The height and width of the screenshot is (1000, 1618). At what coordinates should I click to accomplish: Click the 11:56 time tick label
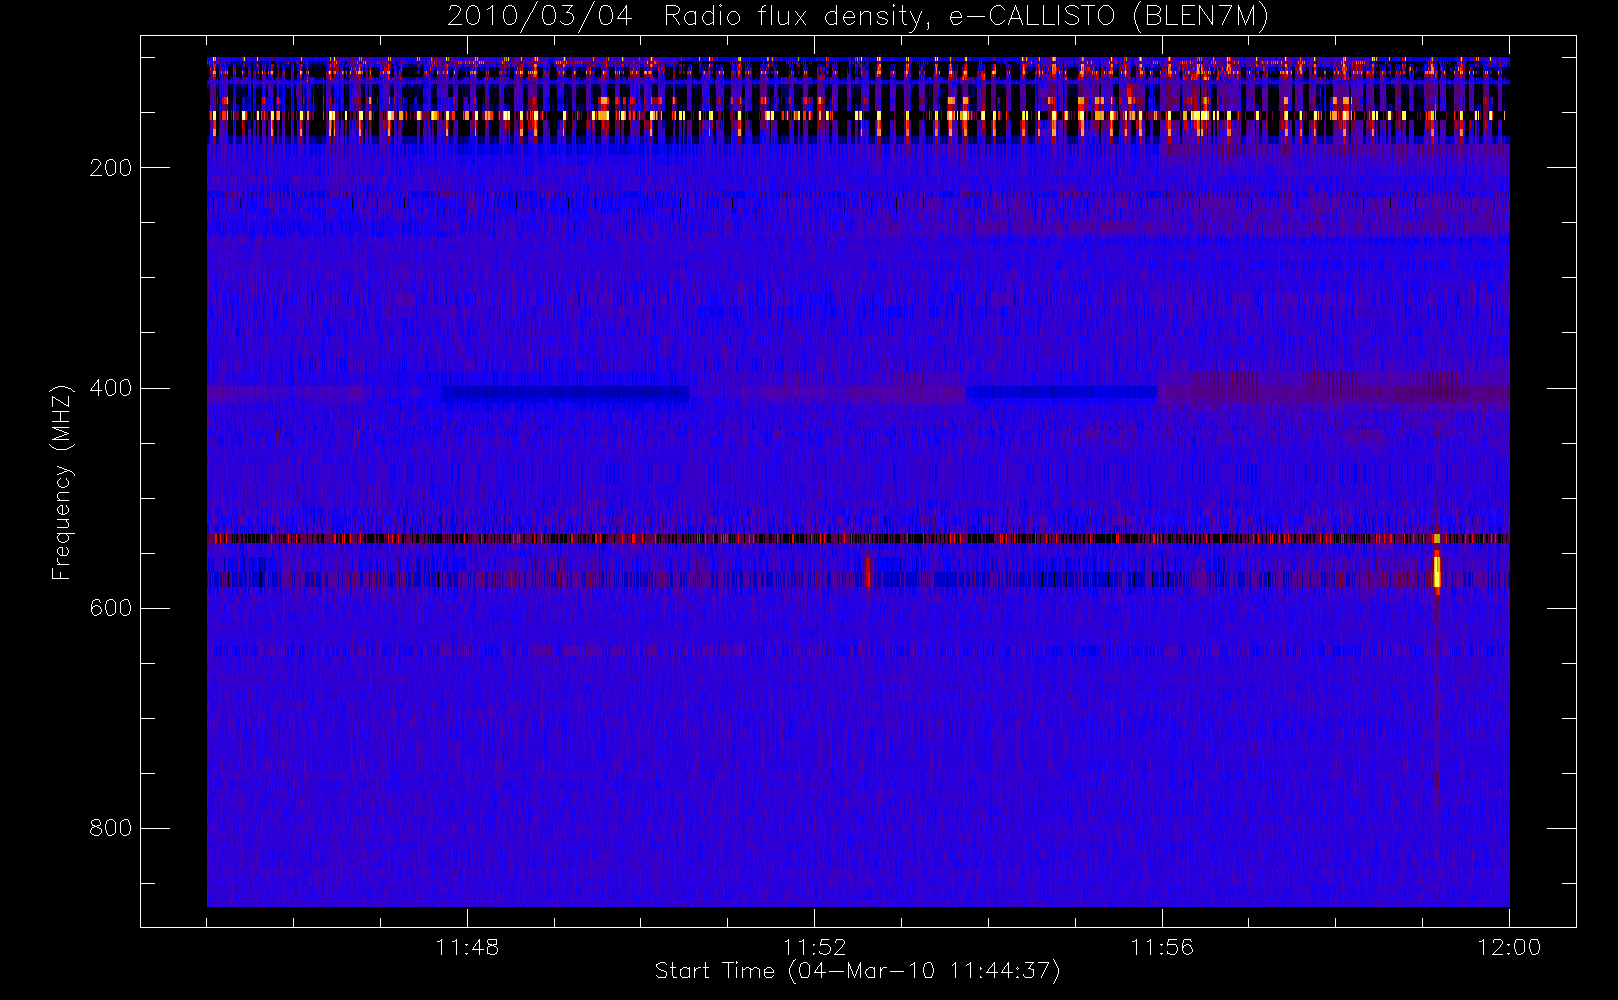[x=1162, y=947]
